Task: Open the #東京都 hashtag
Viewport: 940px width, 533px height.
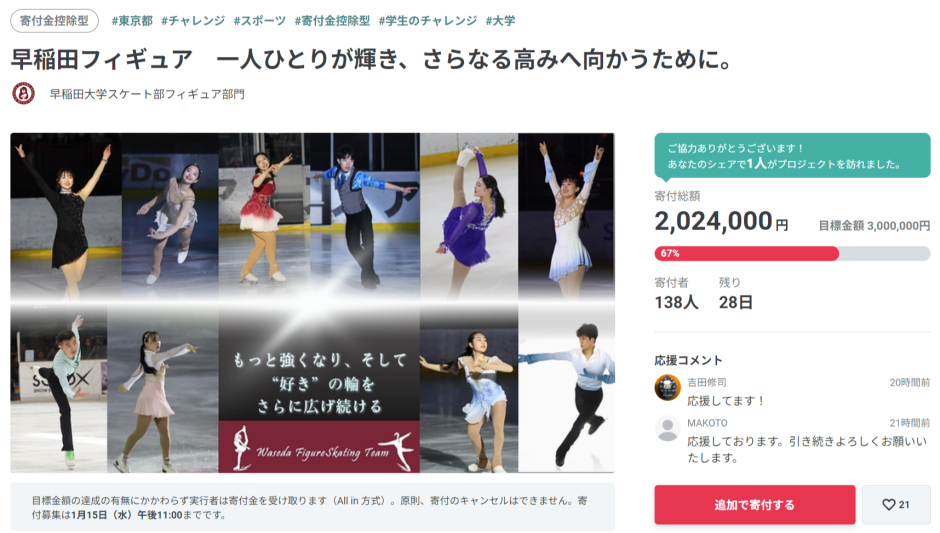Action: pos(132,20)
